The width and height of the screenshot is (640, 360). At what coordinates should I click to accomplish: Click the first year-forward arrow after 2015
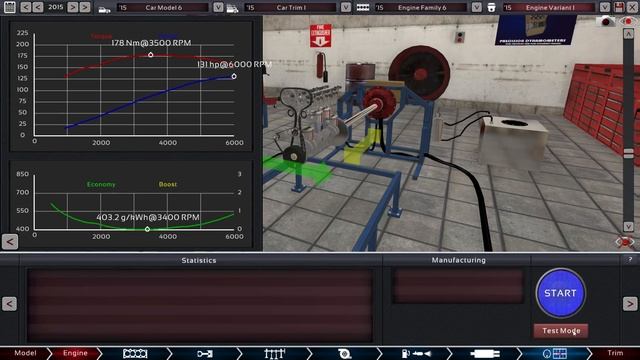tap(73, 7)
